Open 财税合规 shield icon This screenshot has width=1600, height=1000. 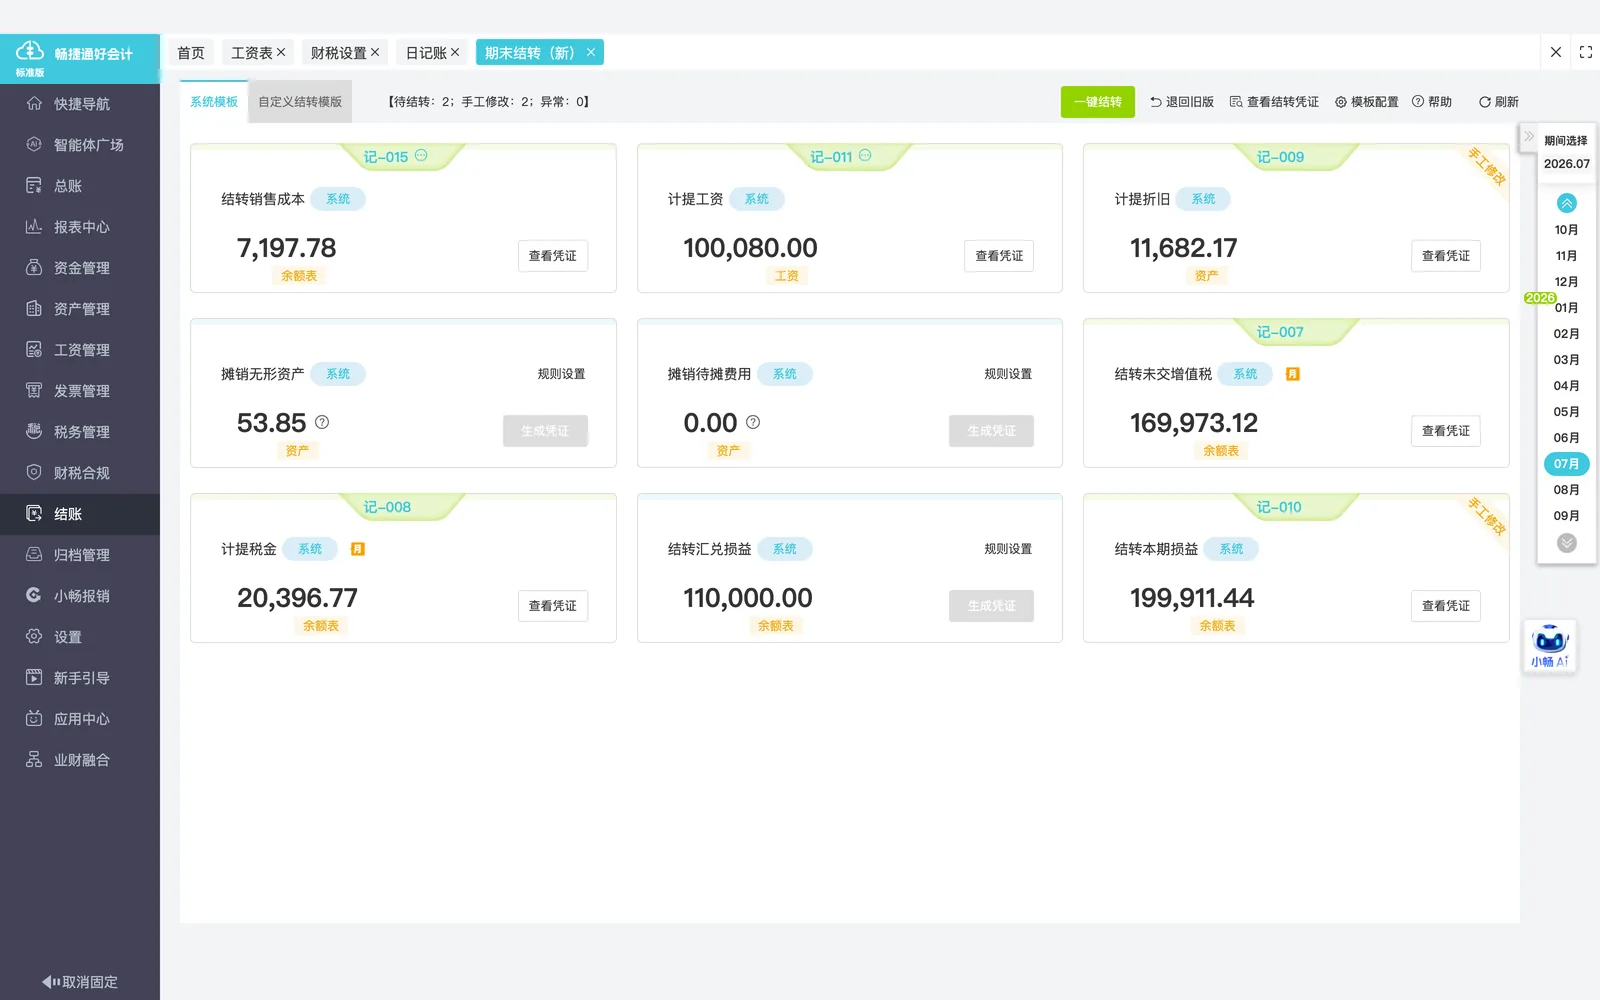pyautogui.click(x=34, y=473)
